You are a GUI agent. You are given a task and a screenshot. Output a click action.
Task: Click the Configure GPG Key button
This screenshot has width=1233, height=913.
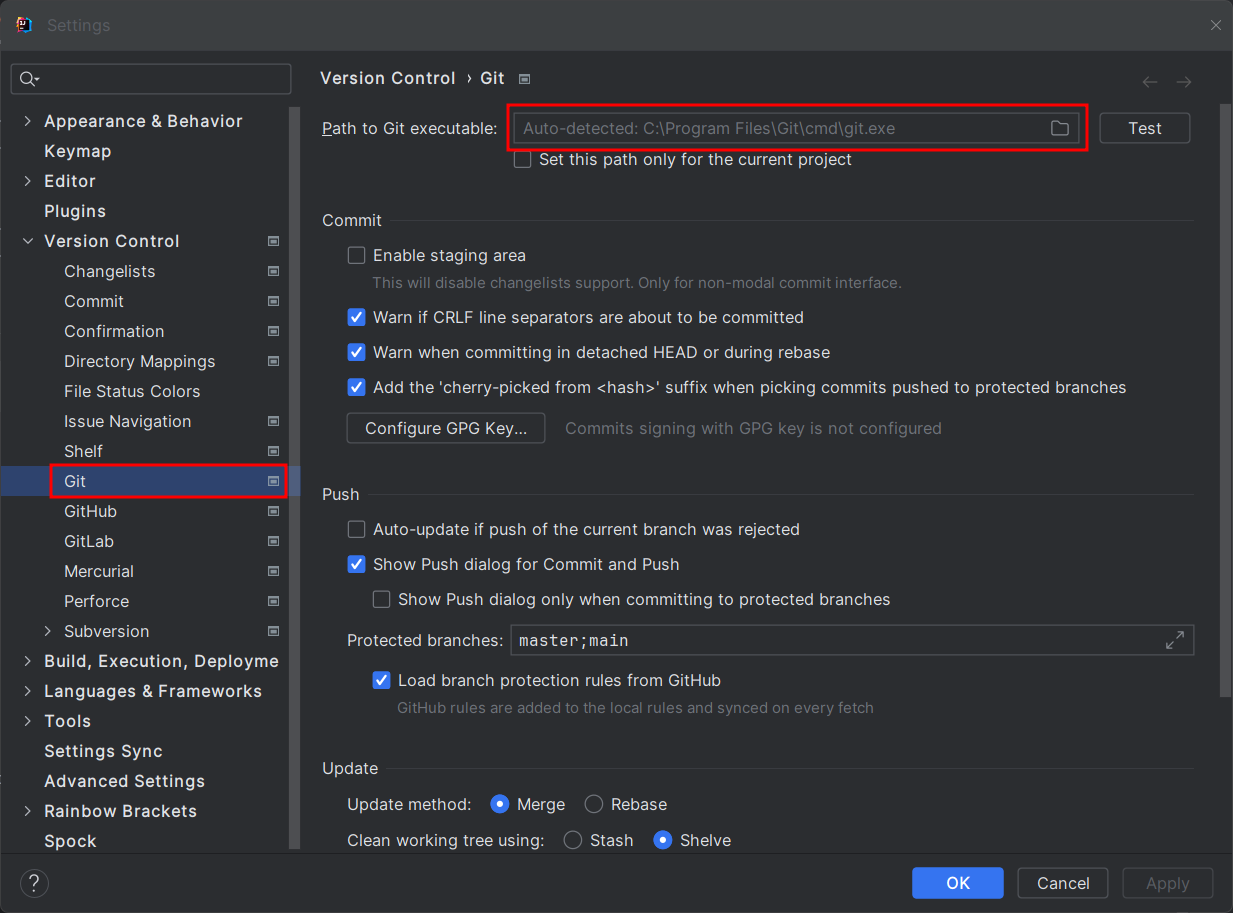pos(446,428)
